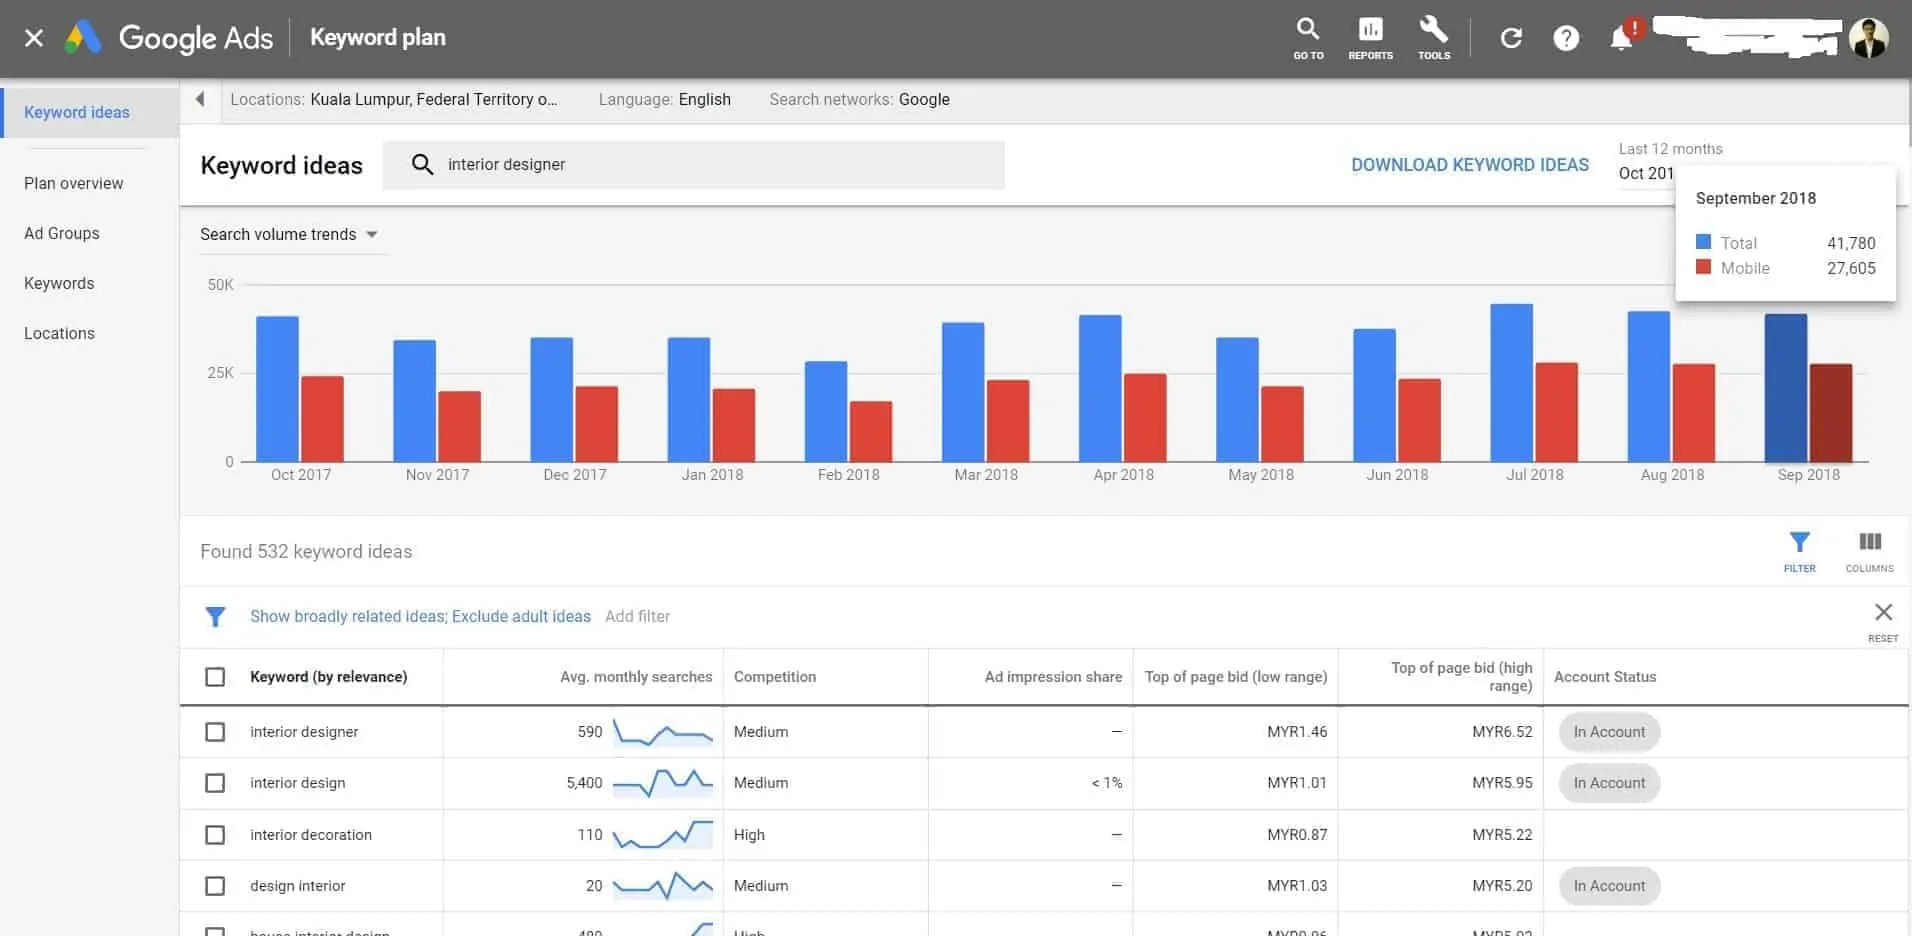Click 'Show broadly related ideas' filter link

pos(420,616)
